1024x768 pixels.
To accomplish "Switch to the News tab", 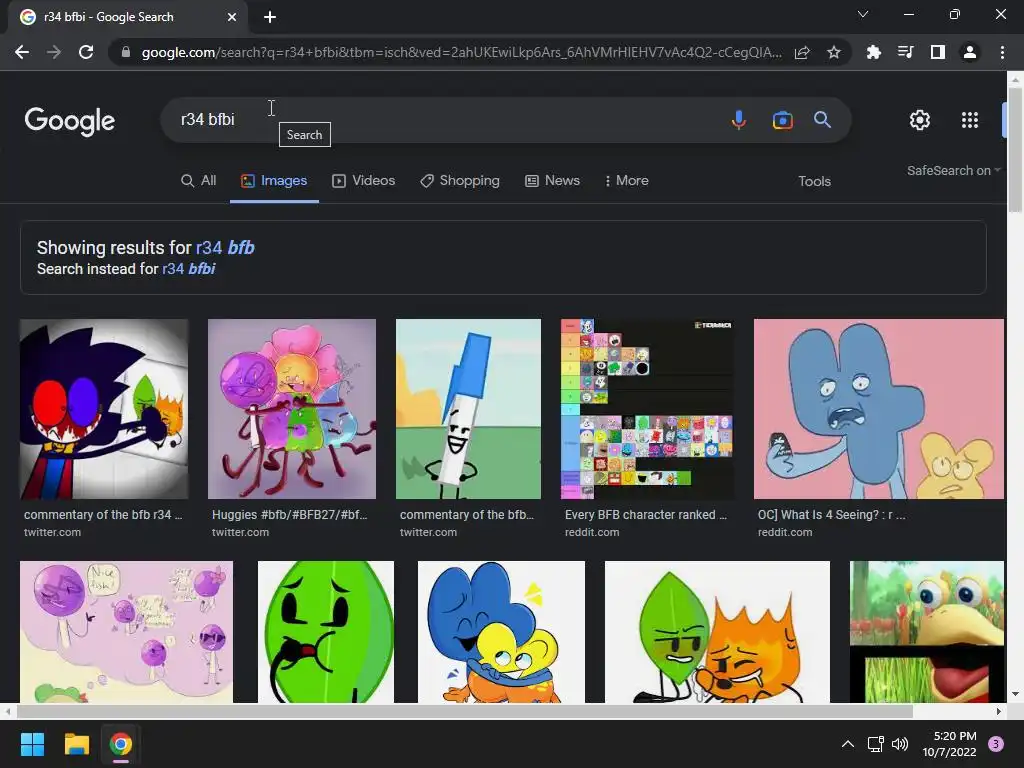I will click(x=552, y=181).
